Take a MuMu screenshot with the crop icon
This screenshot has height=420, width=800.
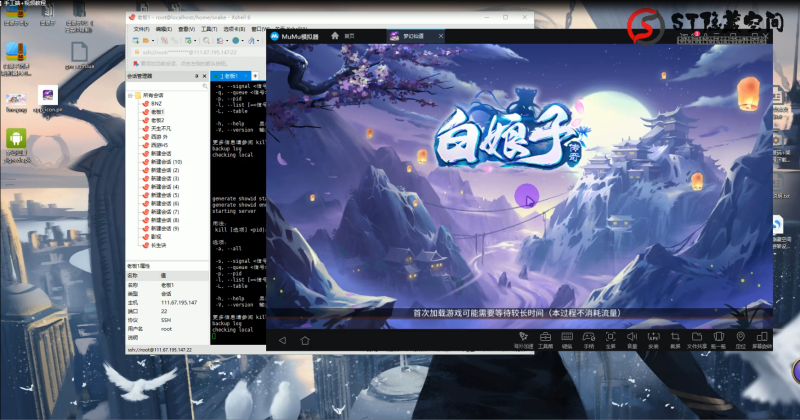coord(675,339)
